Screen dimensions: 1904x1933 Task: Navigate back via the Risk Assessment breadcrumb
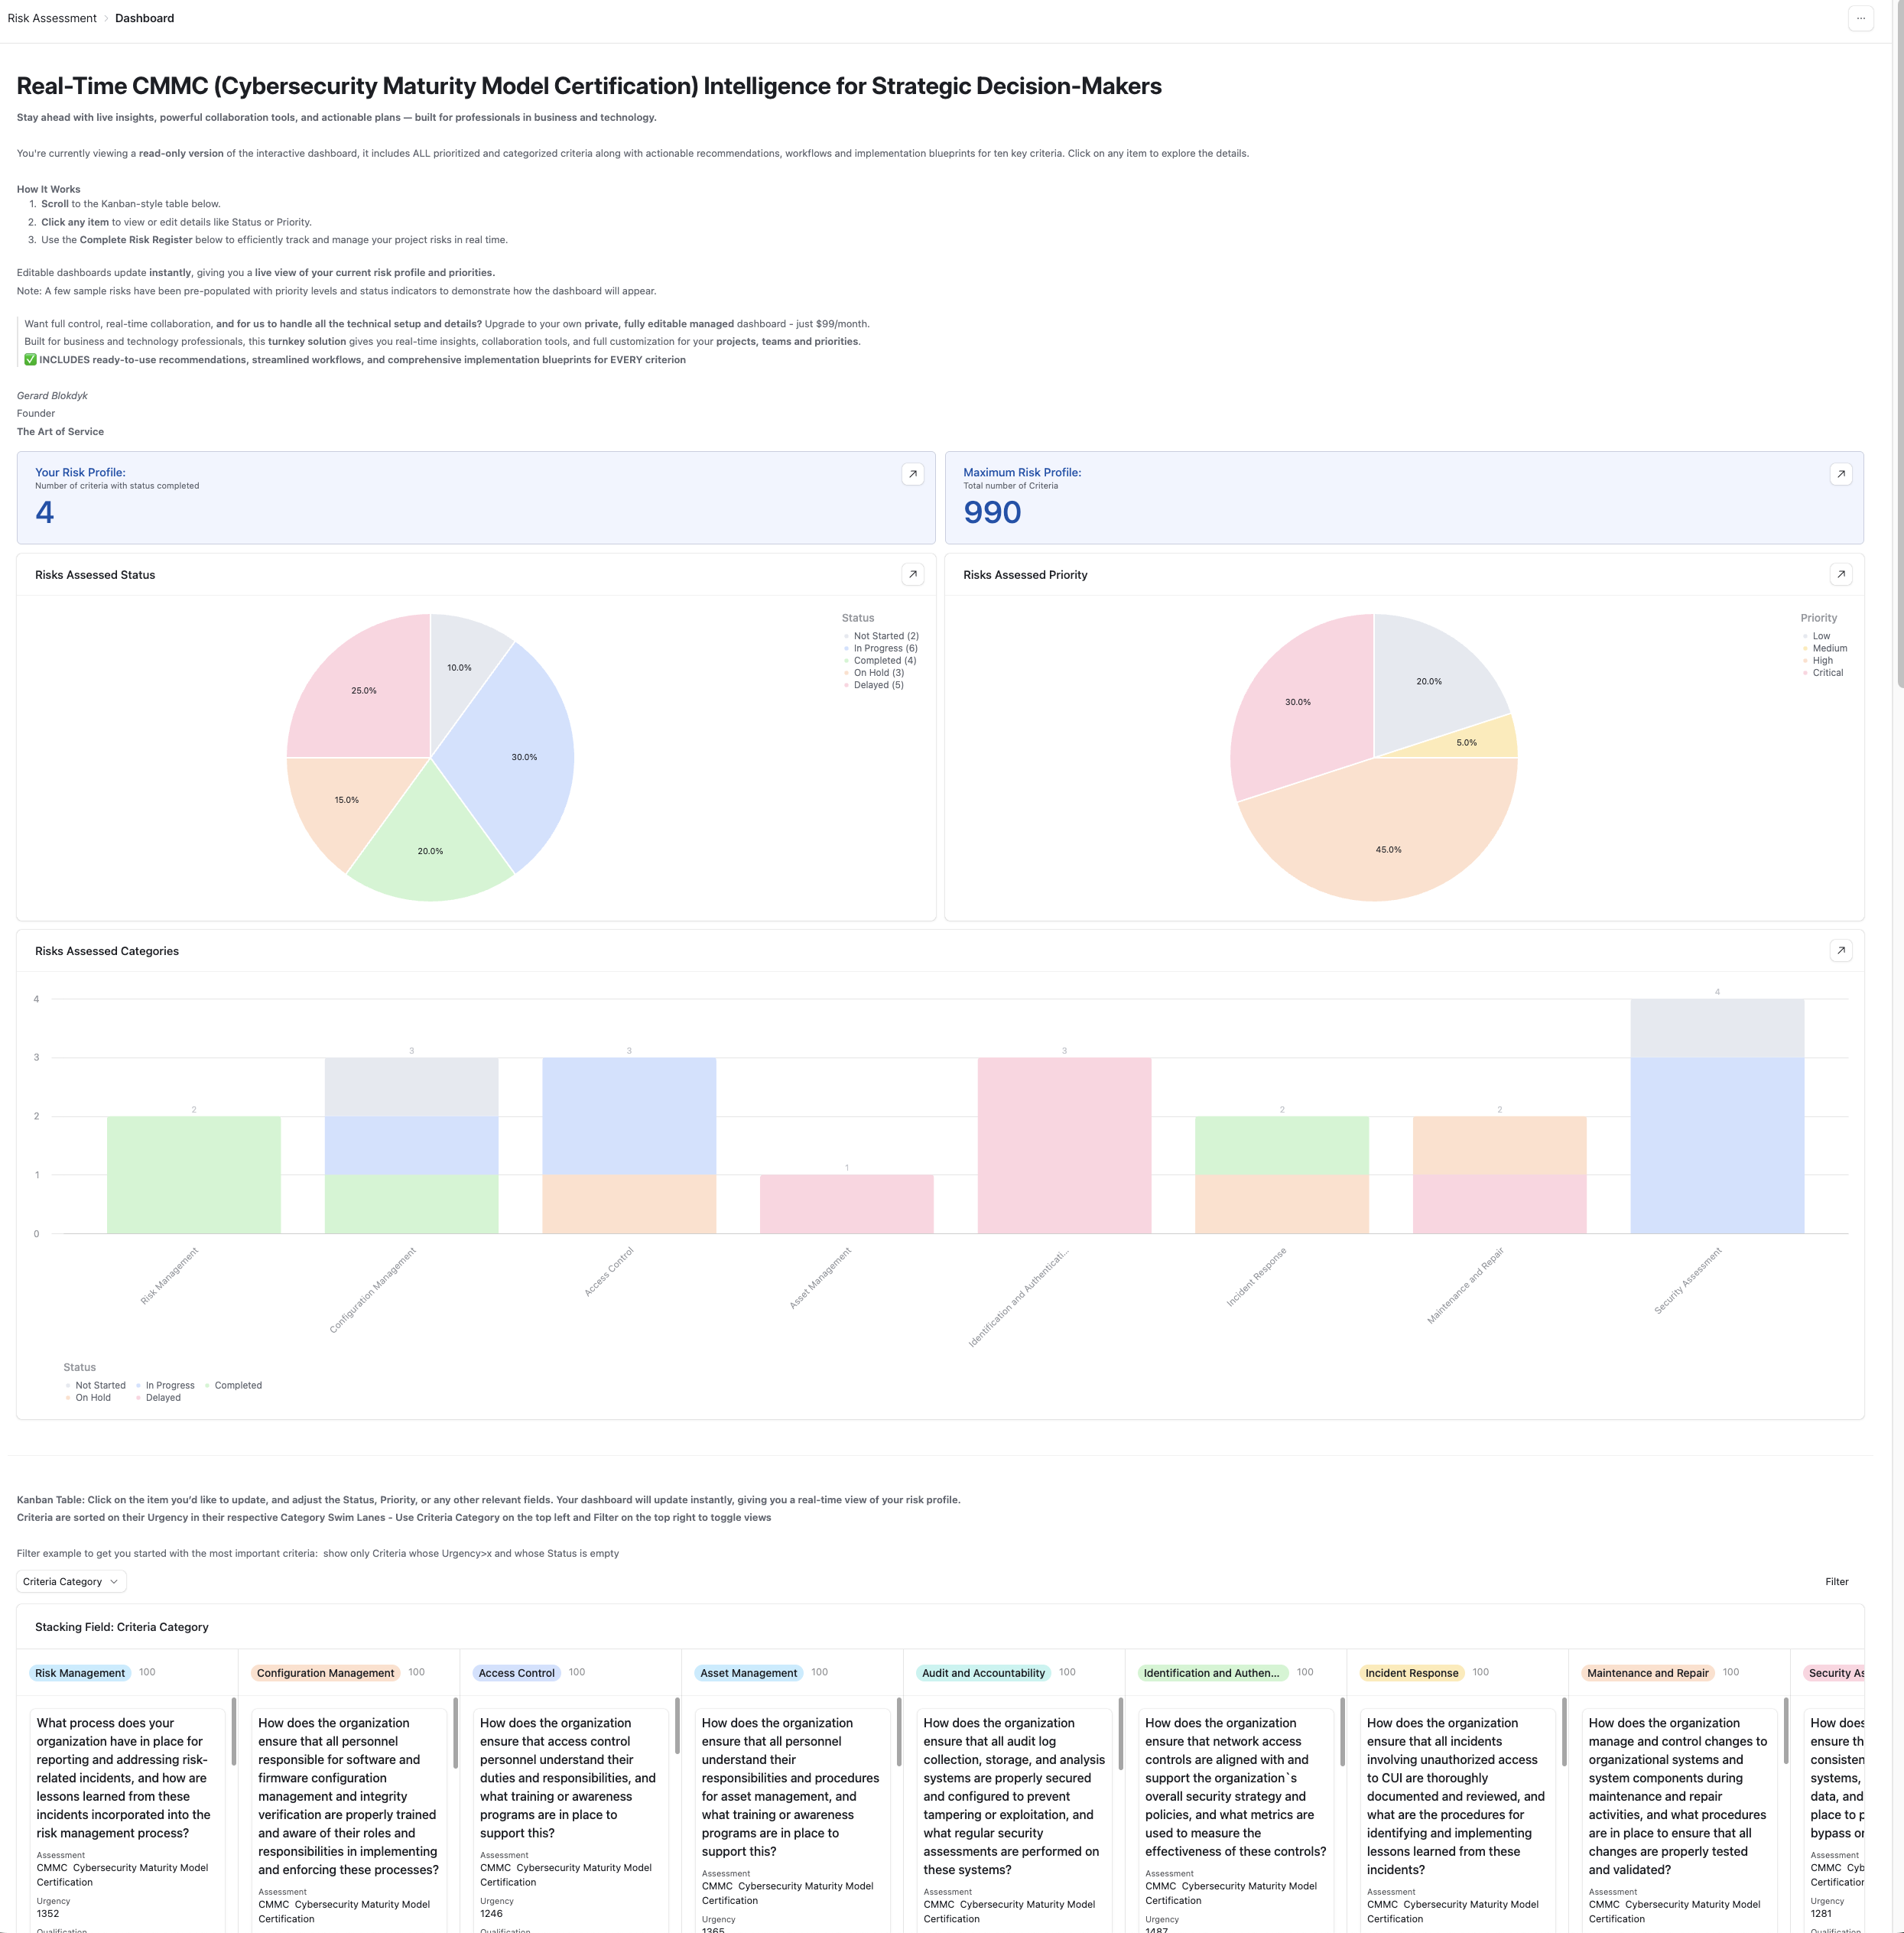[52, 17]
